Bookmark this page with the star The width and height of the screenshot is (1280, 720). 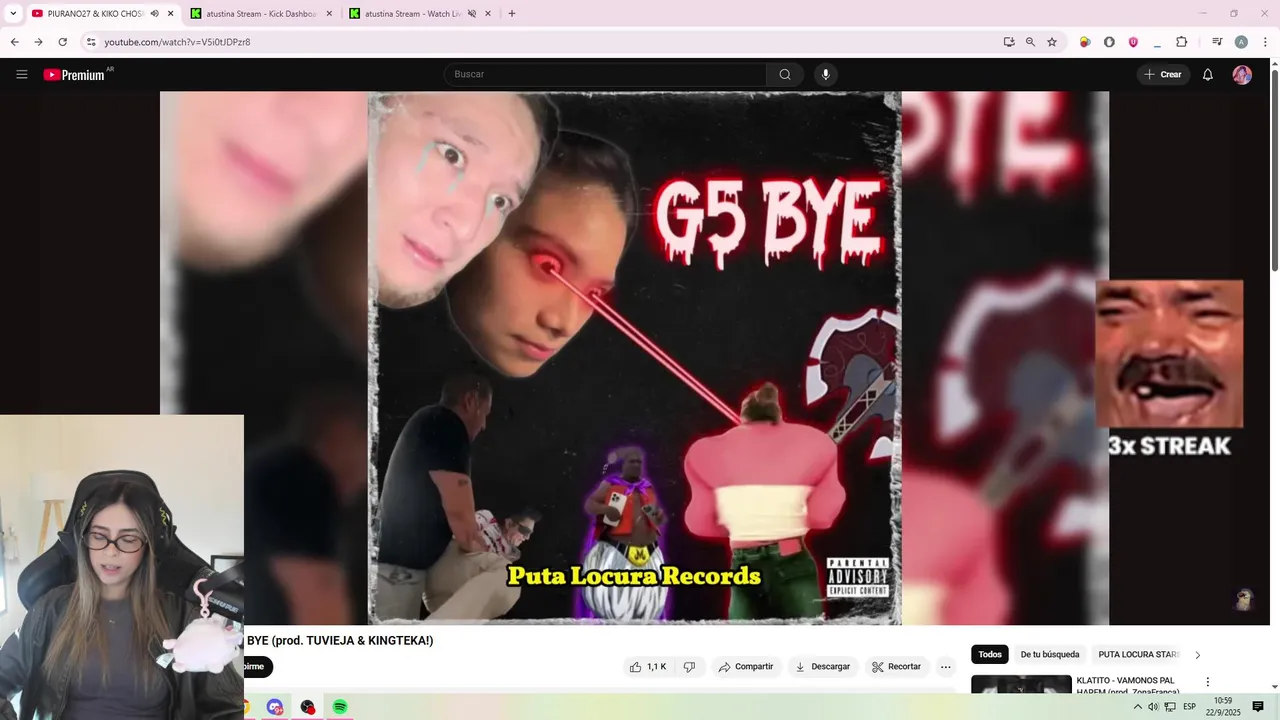(x=1052, y=42)
